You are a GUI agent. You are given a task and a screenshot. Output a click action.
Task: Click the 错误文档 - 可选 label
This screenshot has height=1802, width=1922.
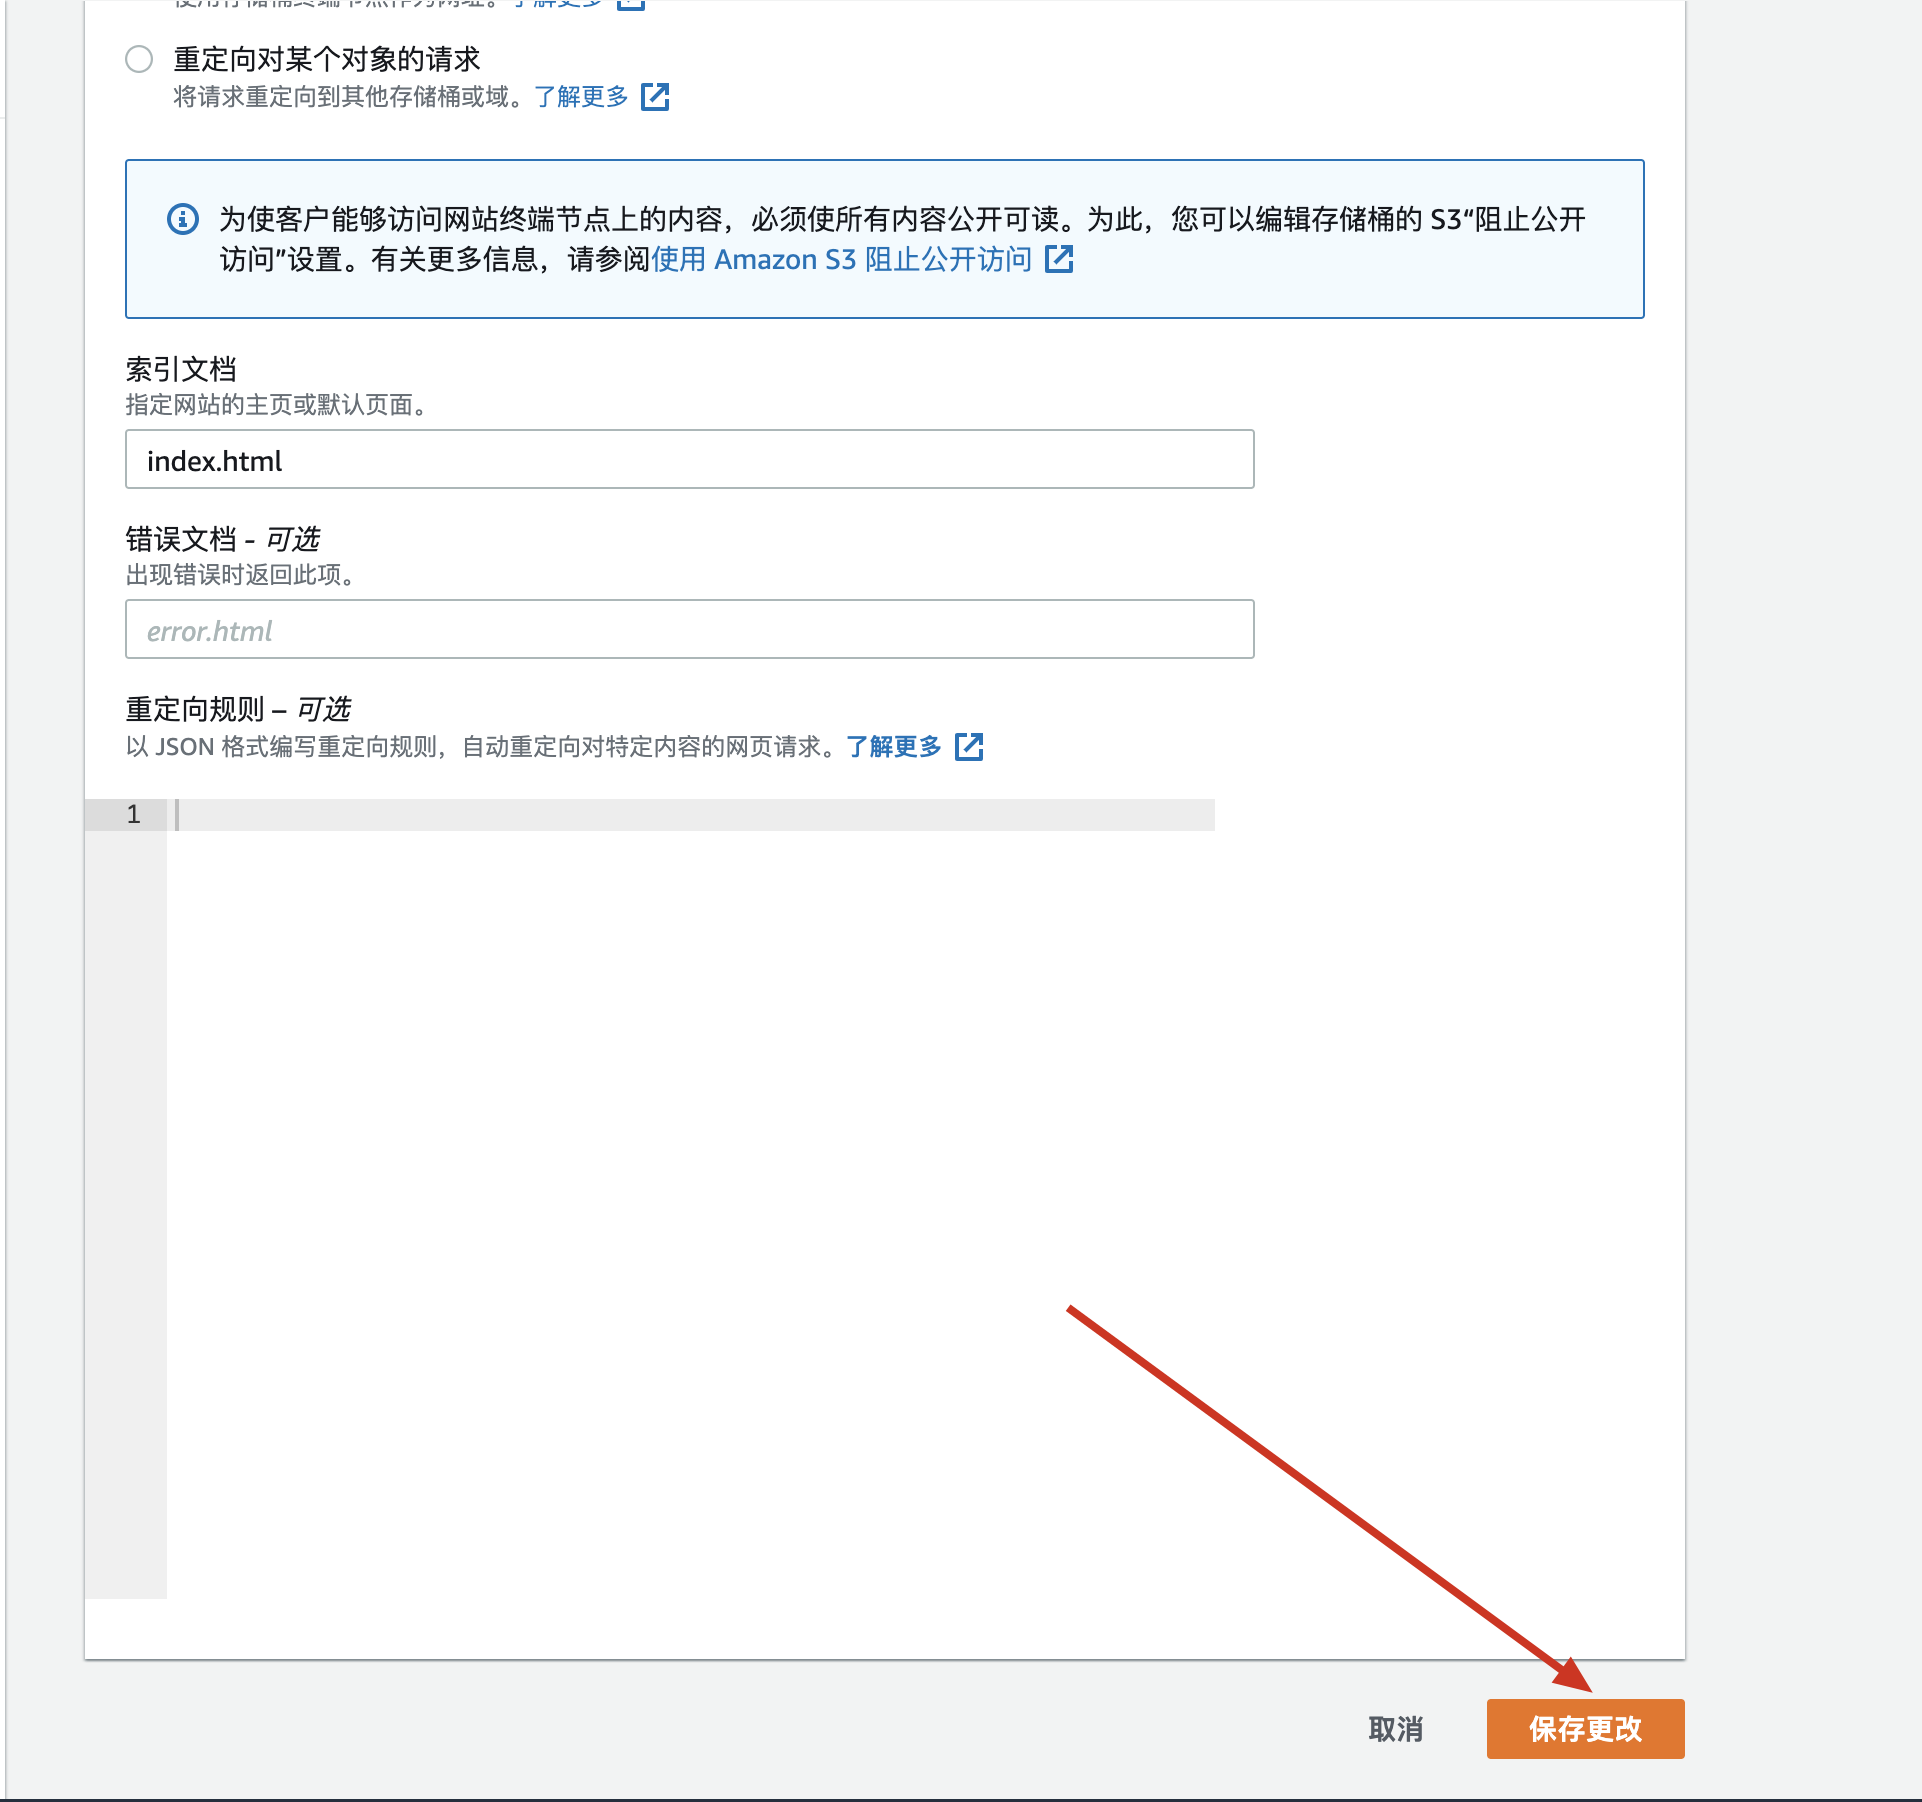coord(222,540)
